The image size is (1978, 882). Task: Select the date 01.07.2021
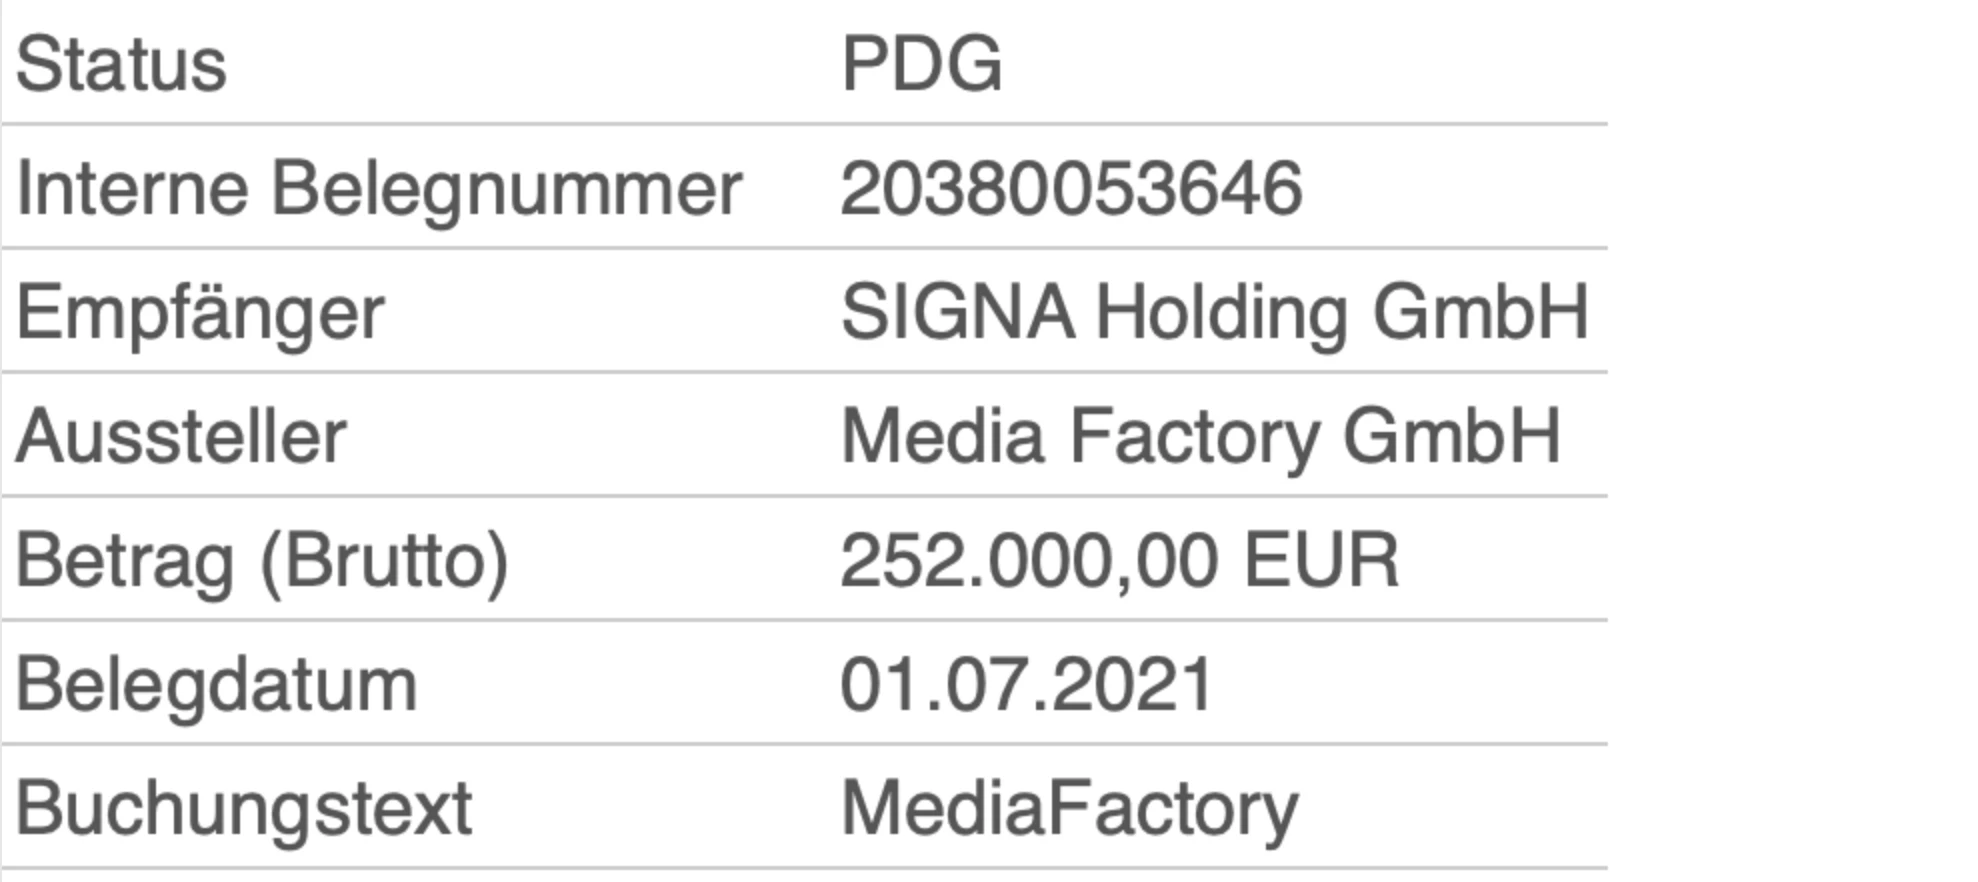(x=1027, y=685)
